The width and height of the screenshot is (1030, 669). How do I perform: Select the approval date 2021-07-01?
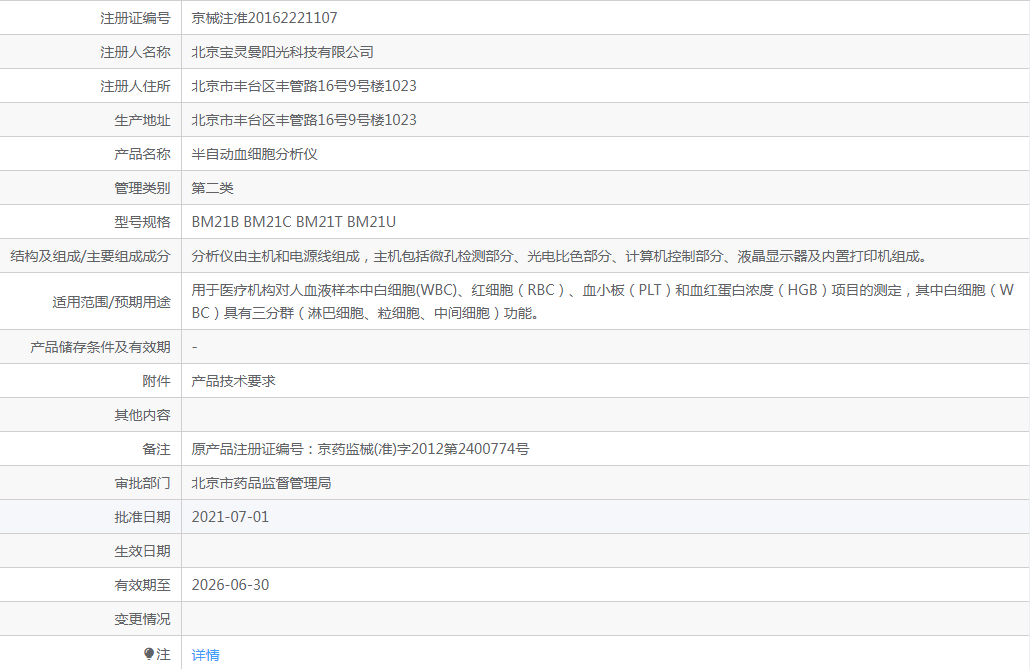click(x=230, y=517)
